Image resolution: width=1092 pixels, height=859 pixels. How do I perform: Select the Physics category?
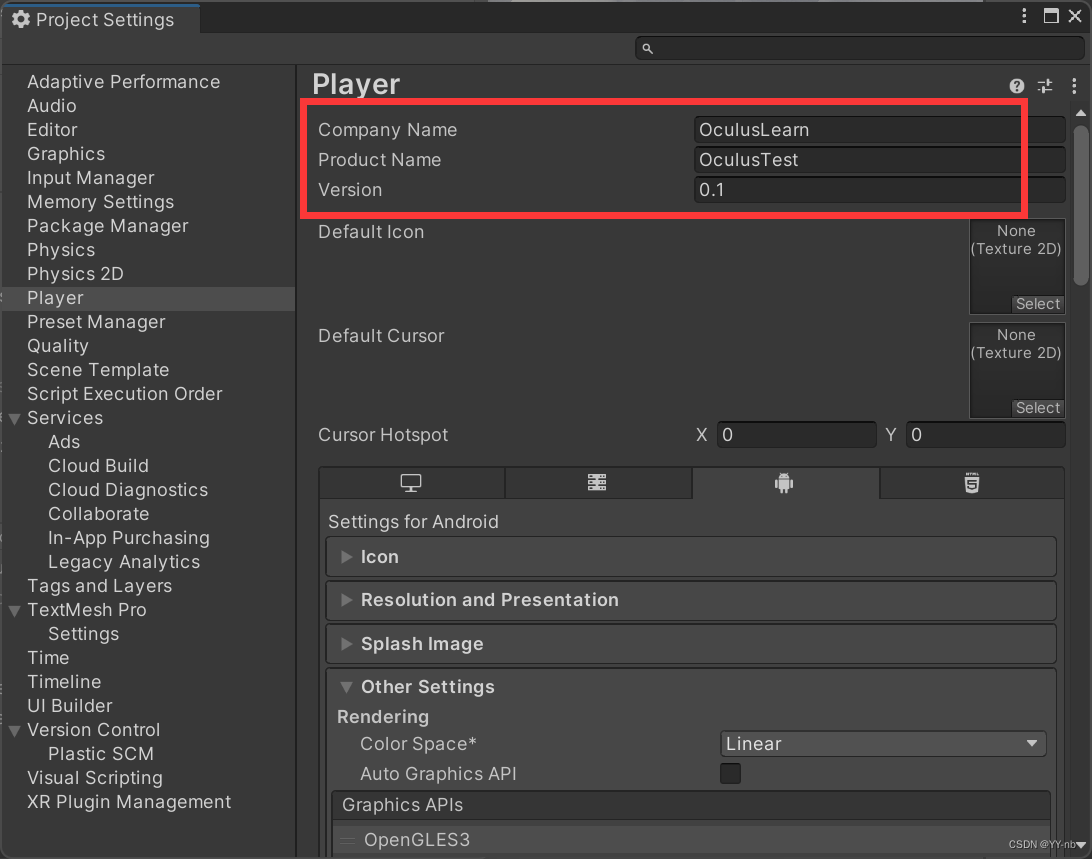[61, 250]
